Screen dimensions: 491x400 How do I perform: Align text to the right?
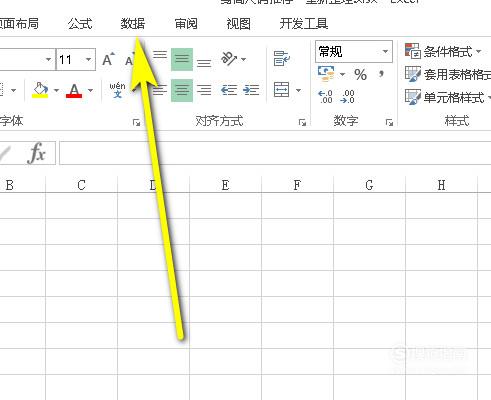[x=204, y=90]
